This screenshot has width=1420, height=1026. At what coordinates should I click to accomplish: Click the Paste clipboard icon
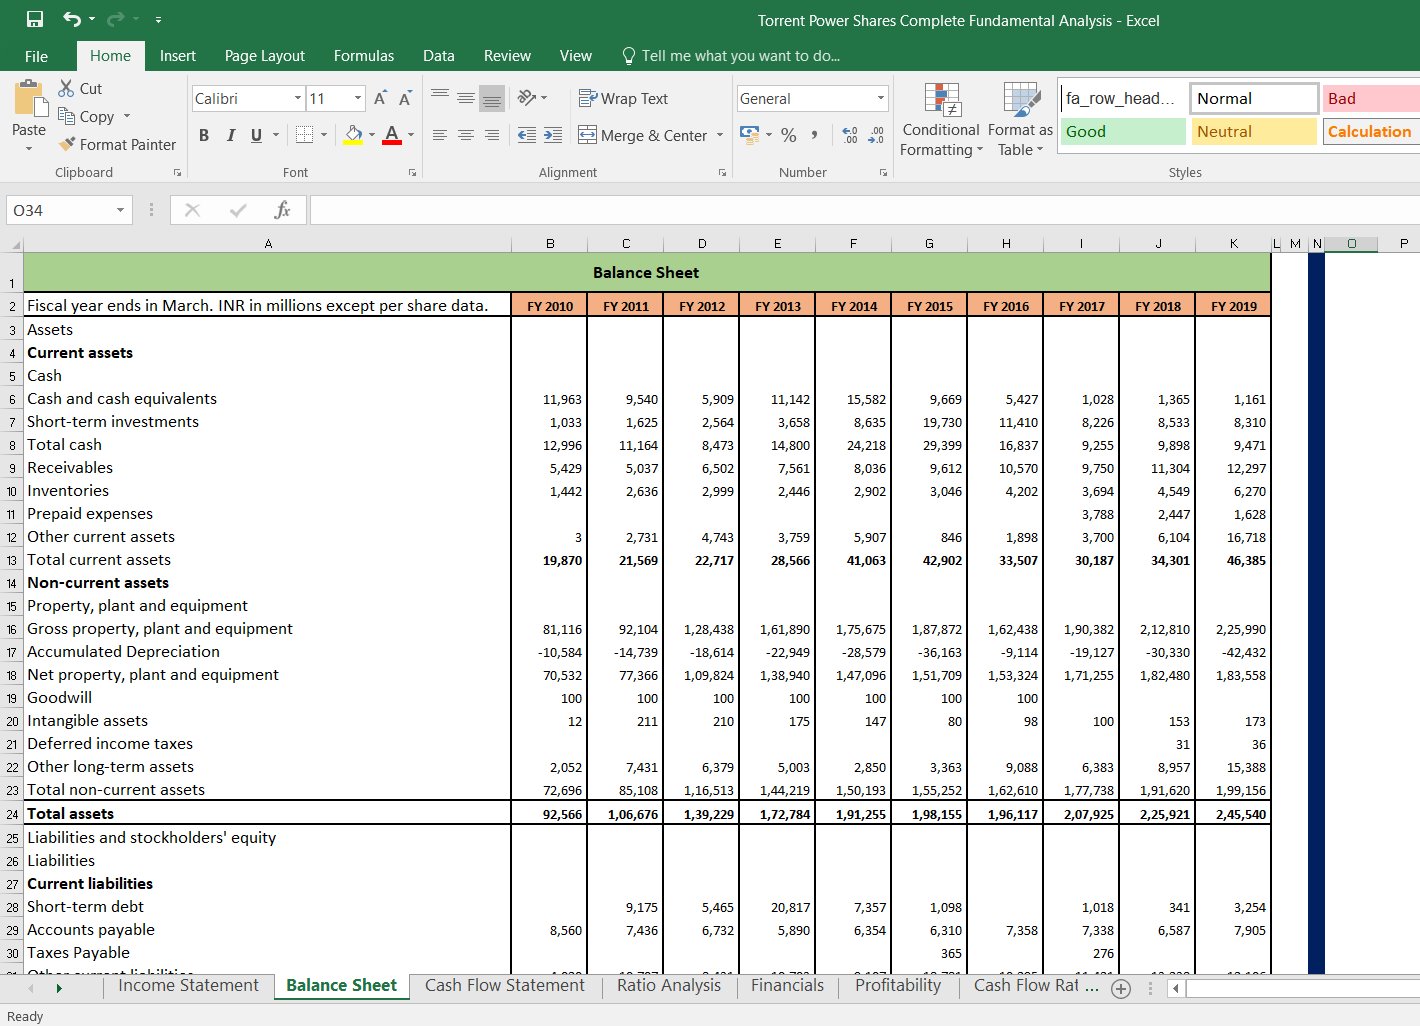29,98
